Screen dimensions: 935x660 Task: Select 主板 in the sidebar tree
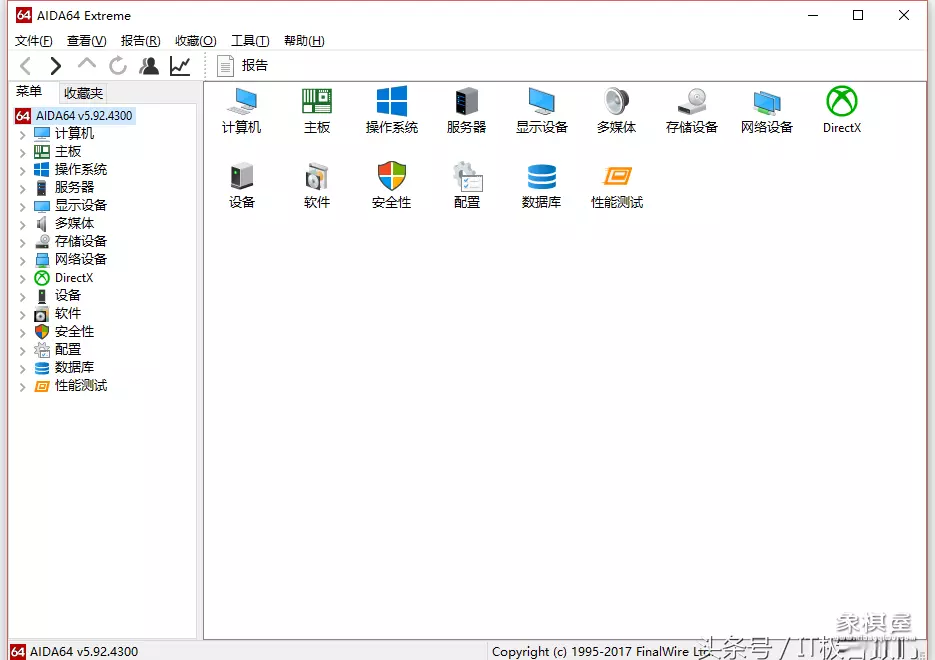click(68, 151)
